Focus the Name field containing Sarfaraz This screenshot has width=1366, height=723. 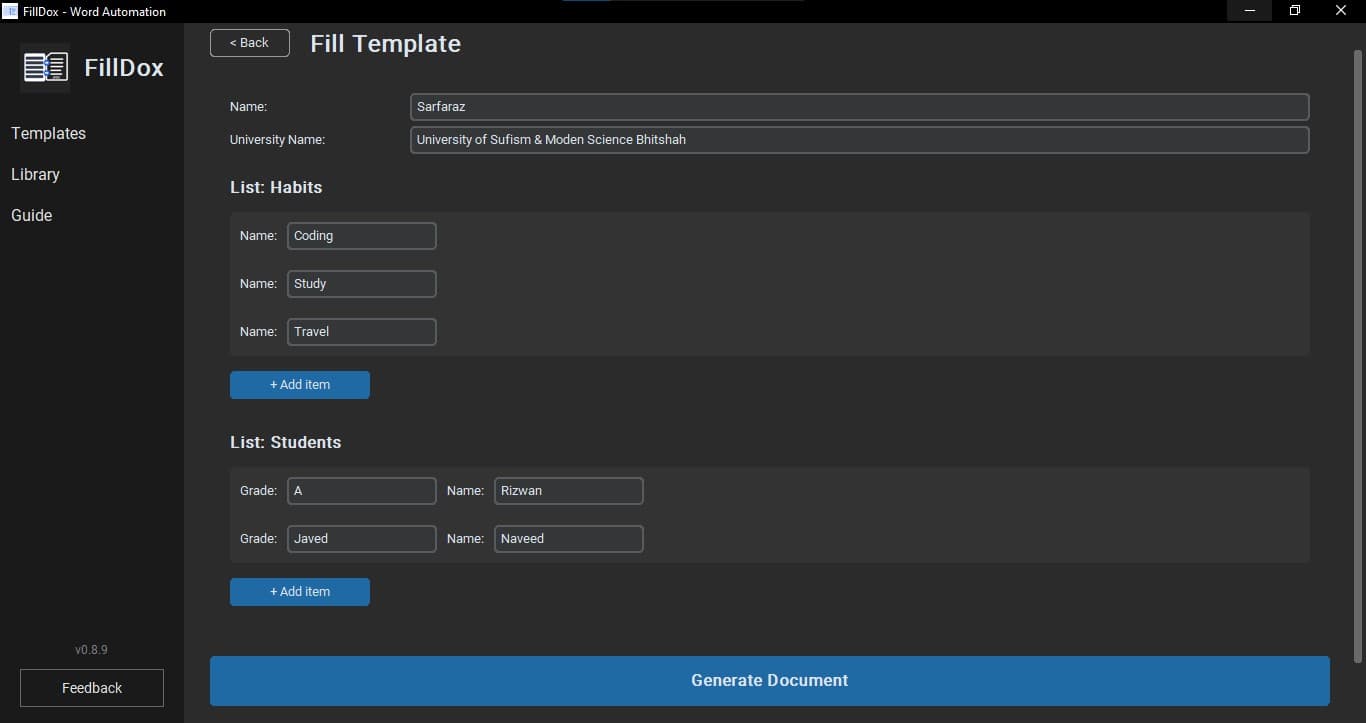coord(859,107)
